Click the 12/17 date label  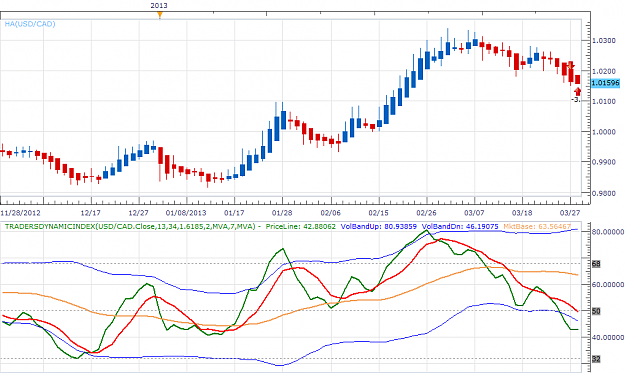[91, 213]
